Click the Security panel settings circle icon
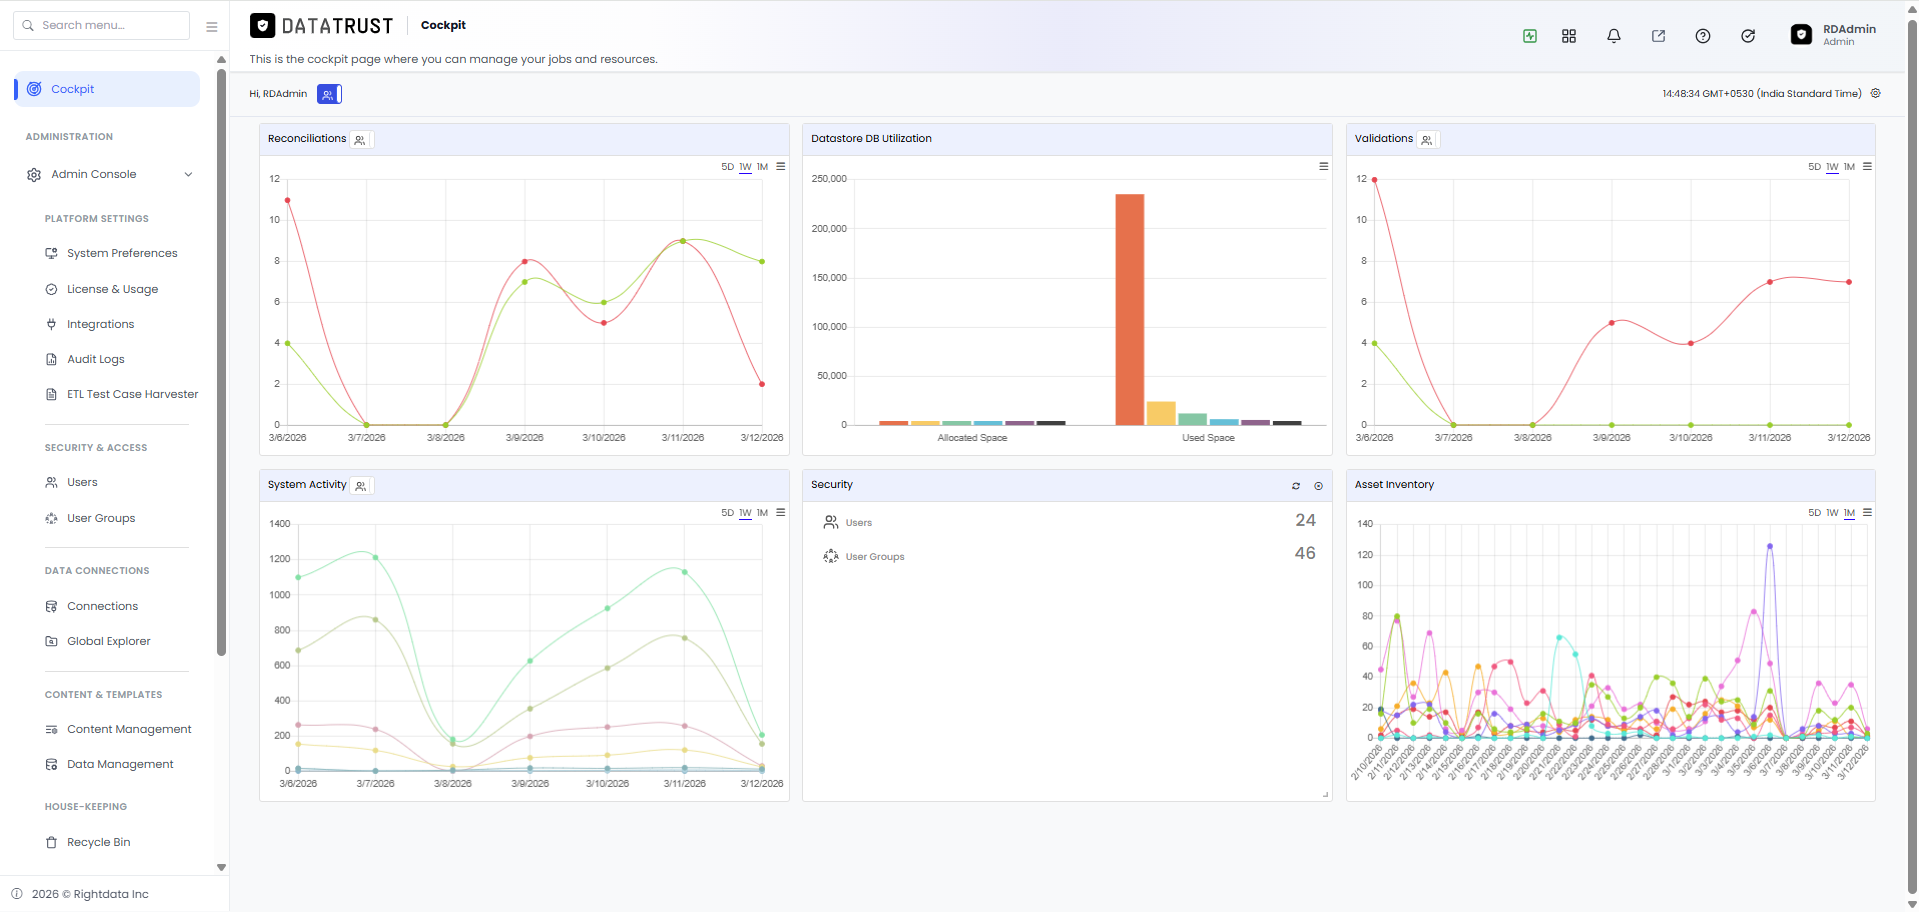Image resolution: width=1919 pixels, height=912 pixels. pyautogui.click(x=1318, y=486)
